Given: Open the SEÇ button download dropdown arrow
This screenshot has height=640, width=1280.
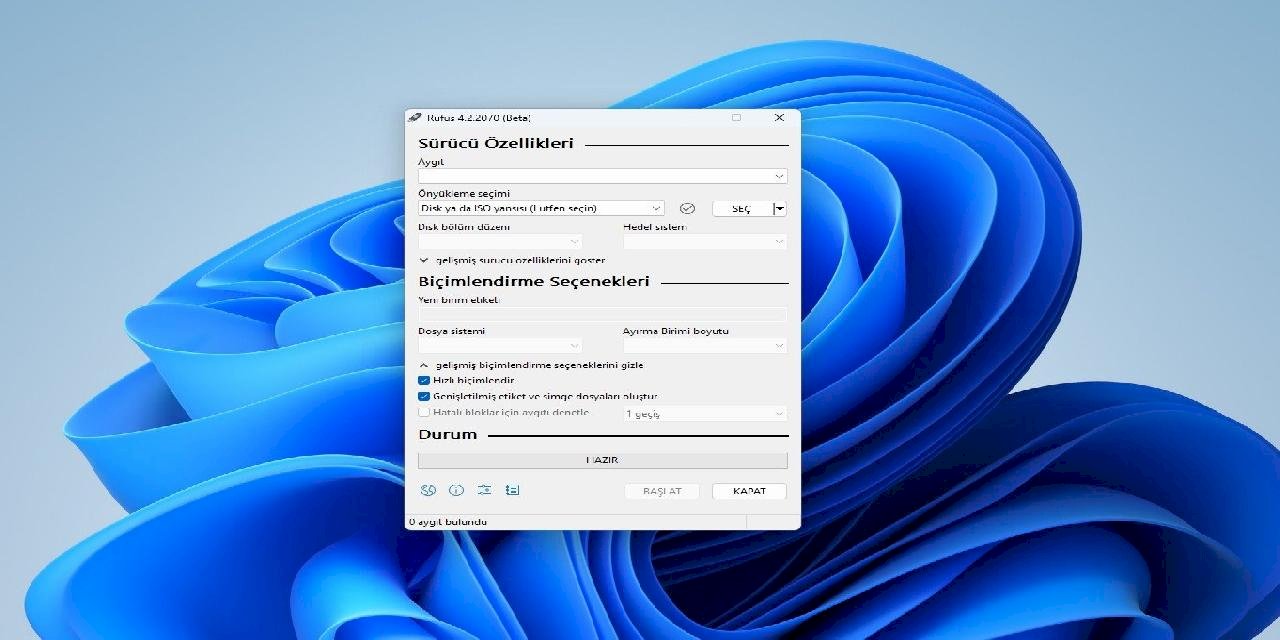Looking at the screenshot, I should coord(779,208).
